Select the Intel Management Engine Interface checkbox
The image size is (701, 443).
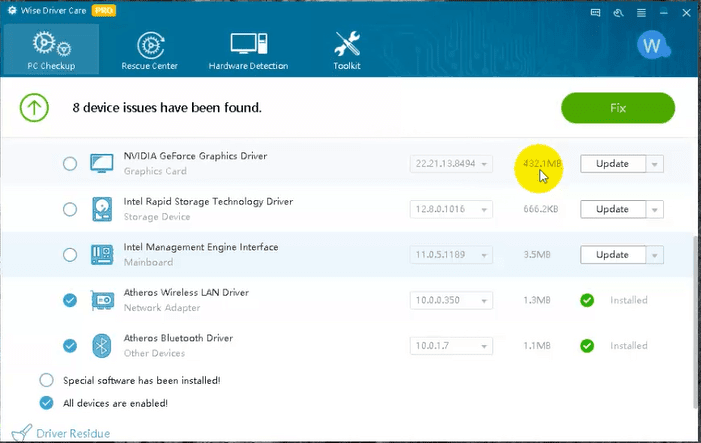(70, 255)
